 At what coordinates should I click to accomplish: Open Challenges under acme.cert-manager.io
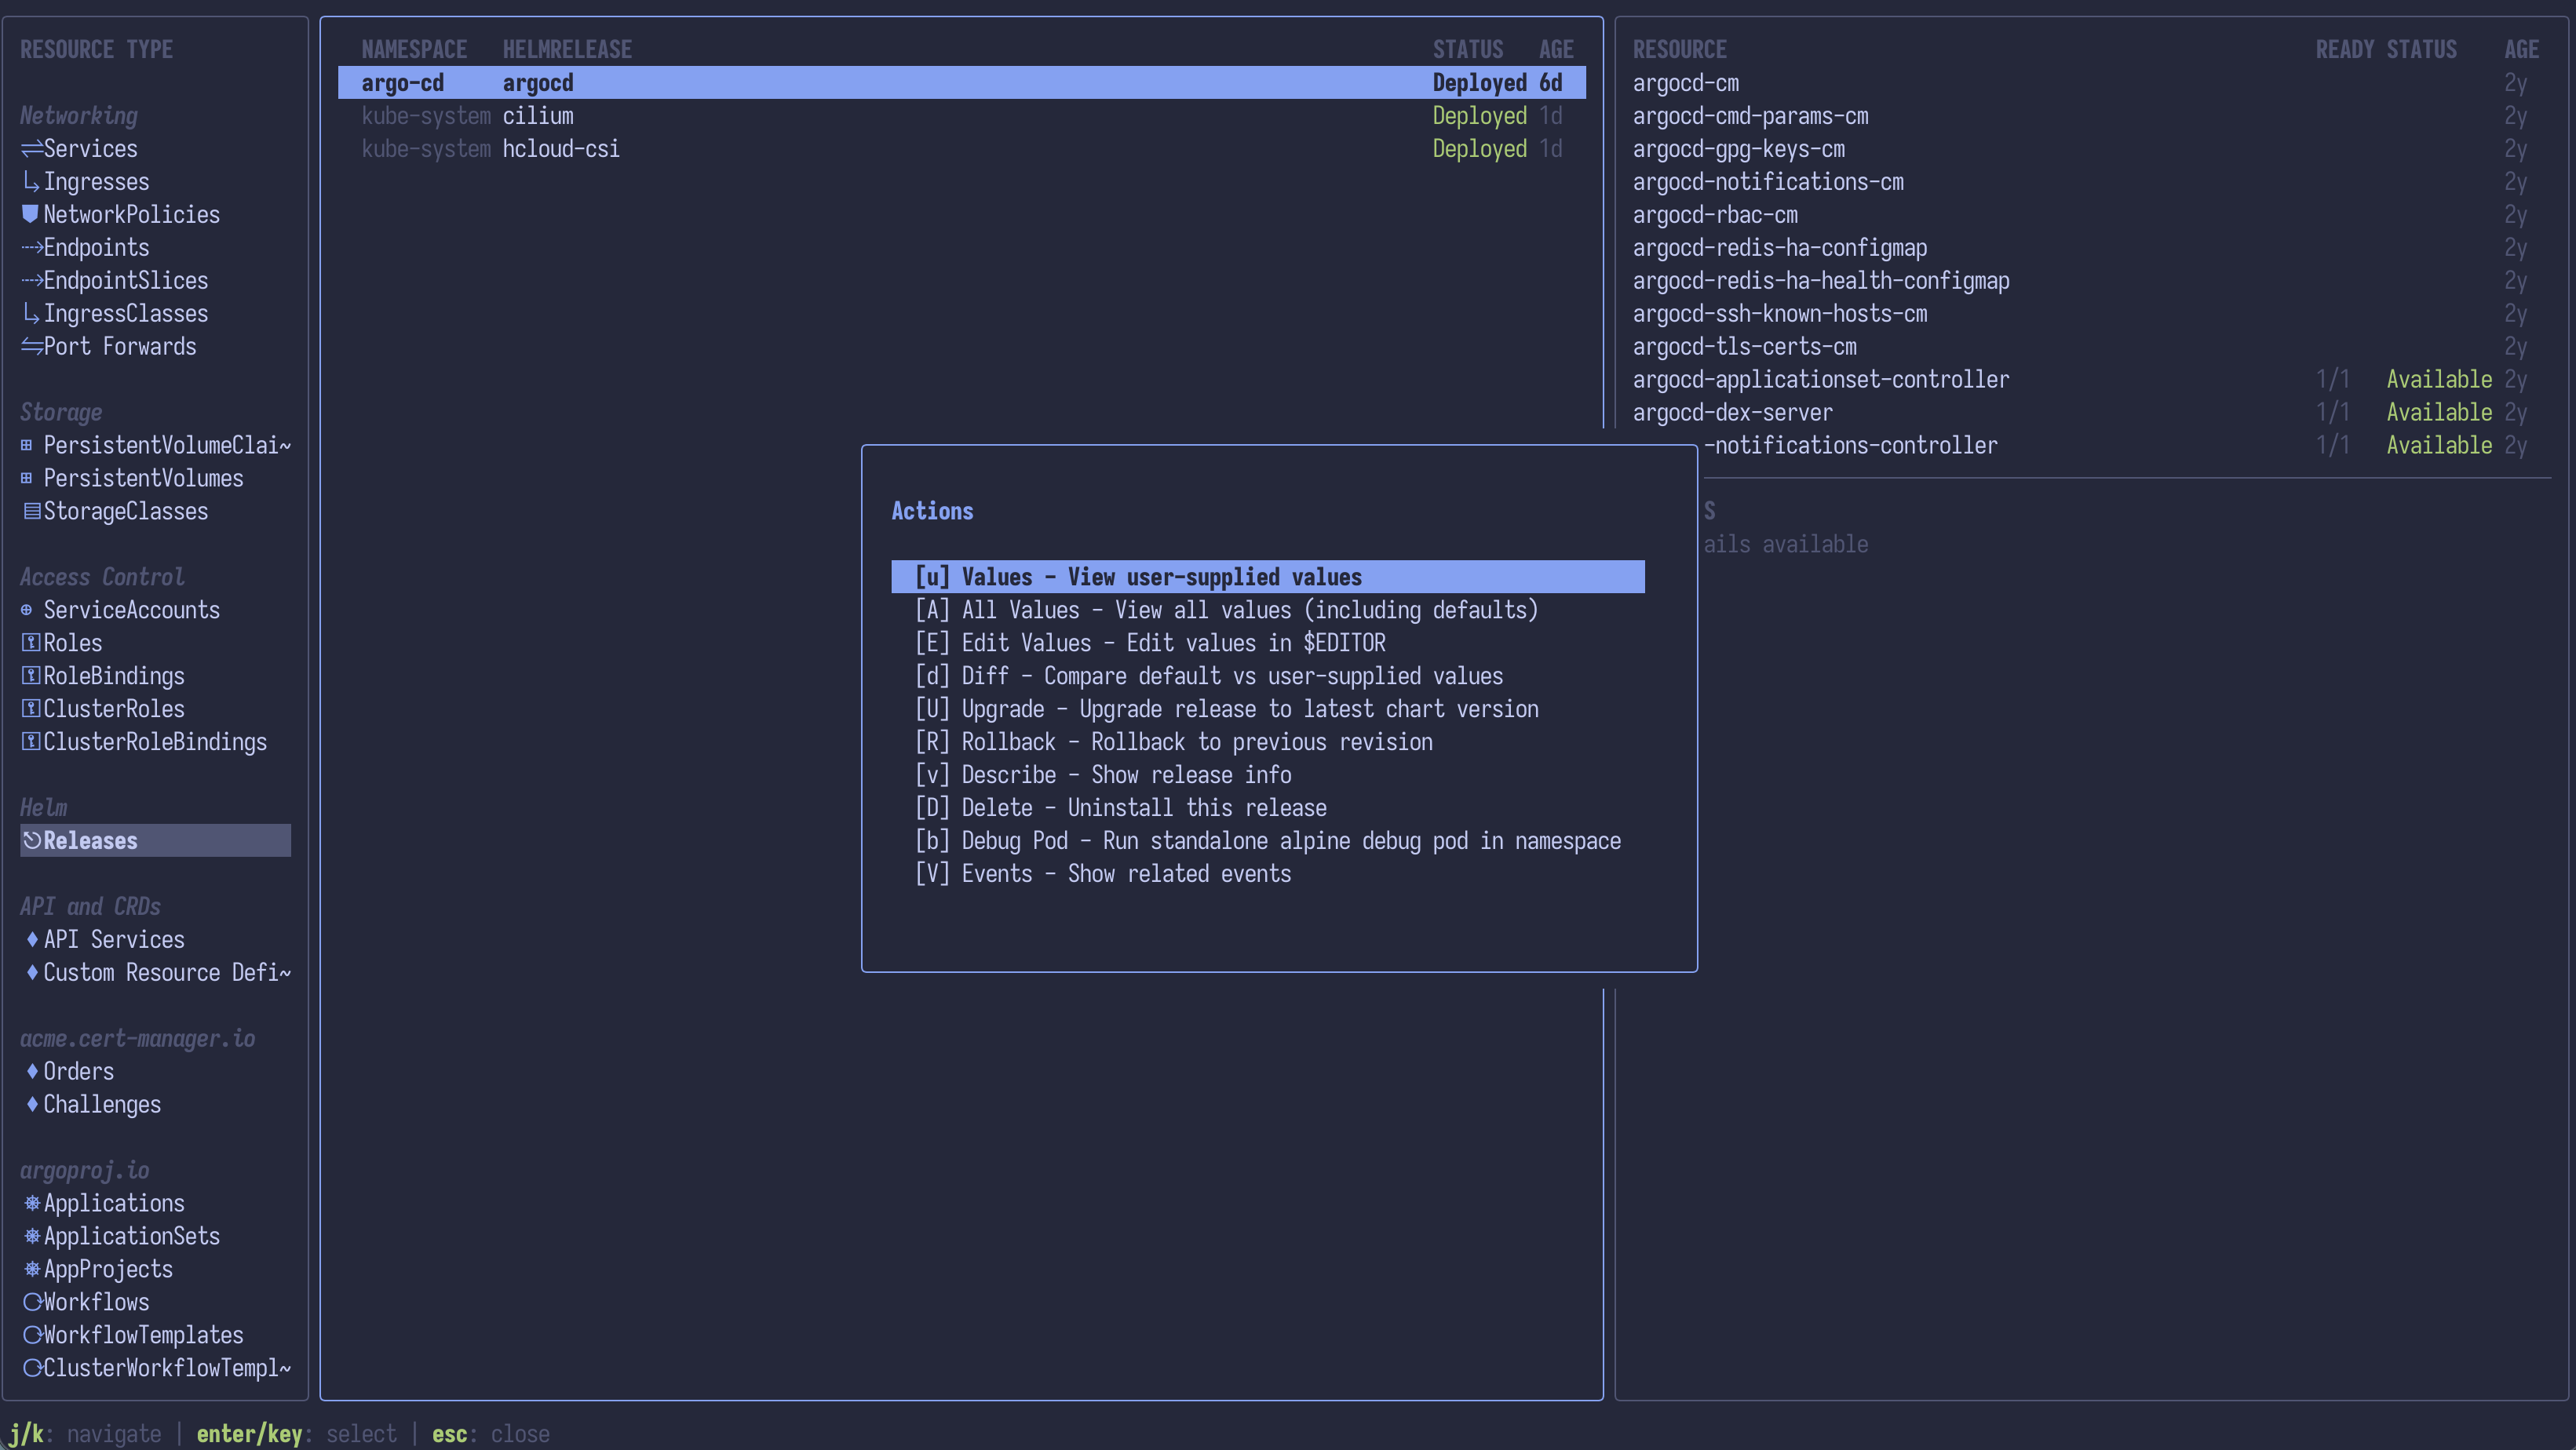tap(101, 1104)
